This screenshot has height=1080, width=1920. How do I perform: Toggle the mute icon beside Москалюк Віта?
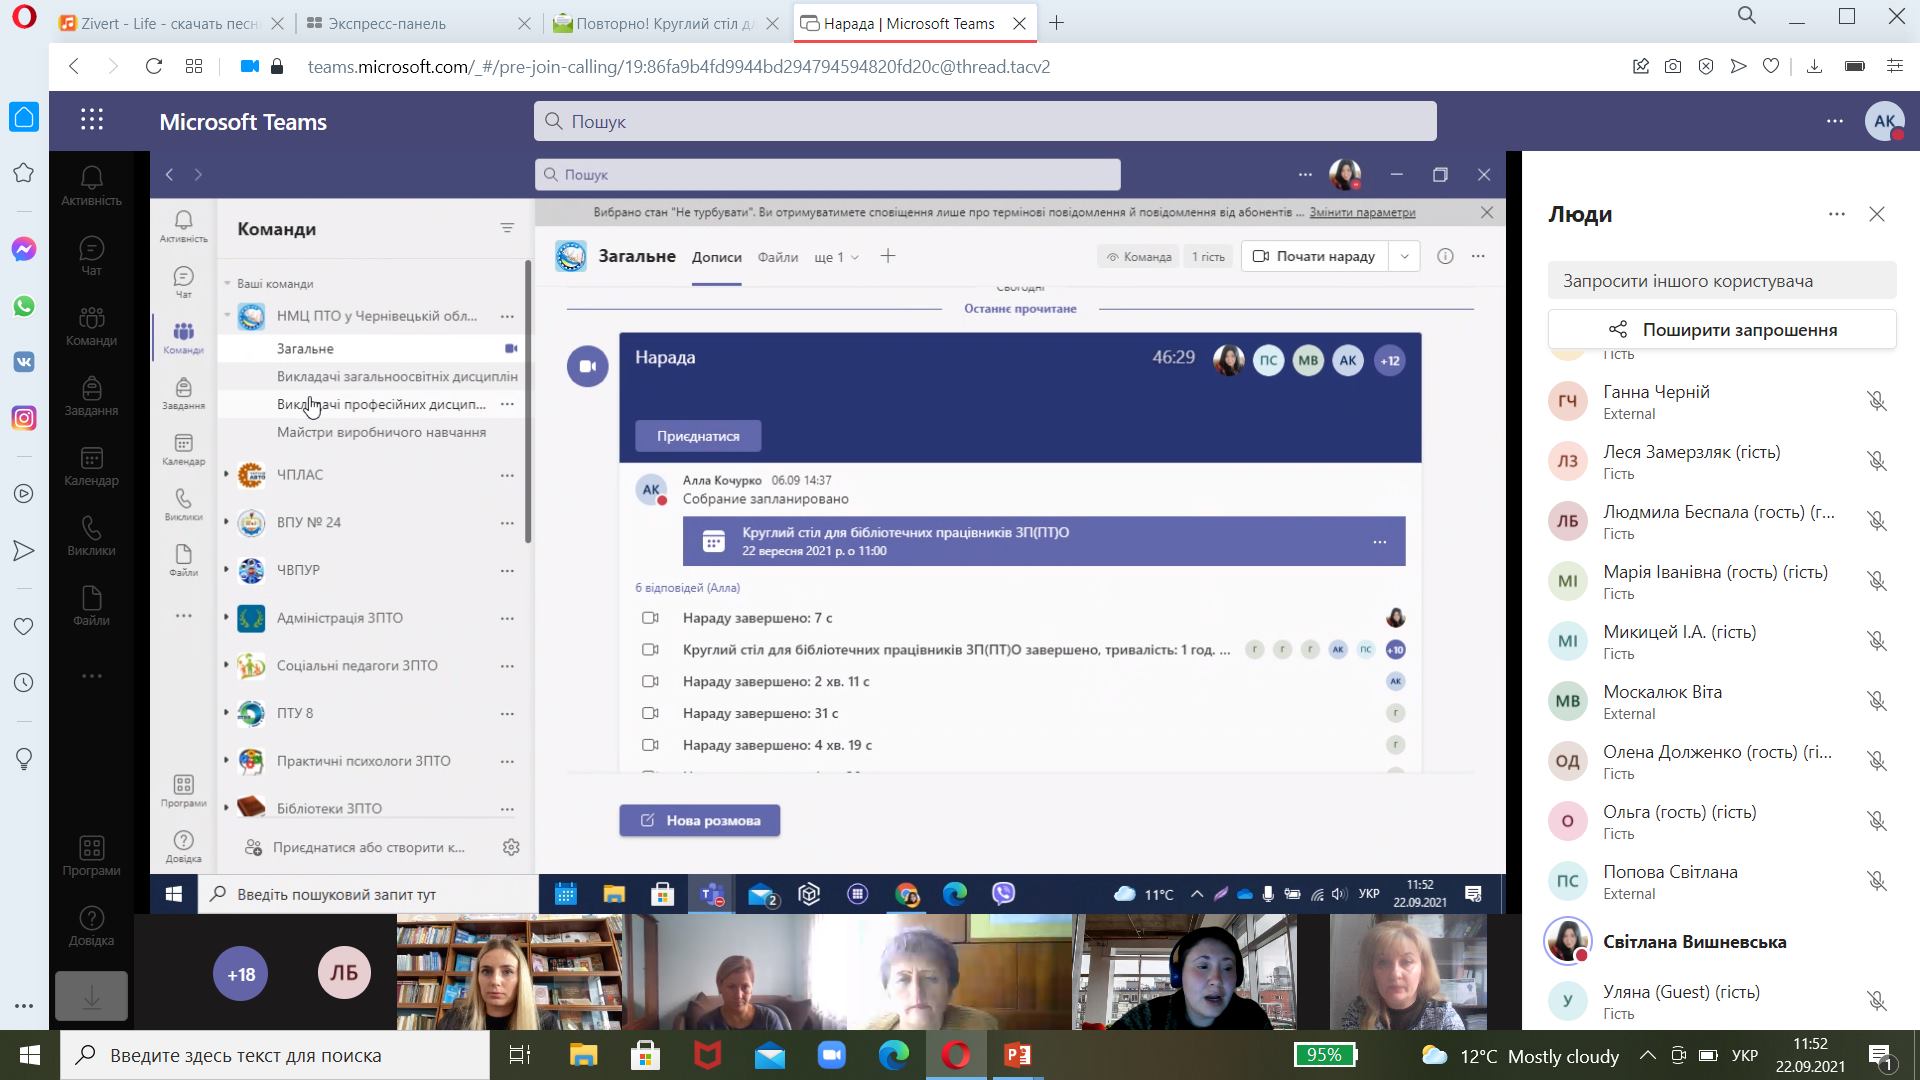point(1876,701)
